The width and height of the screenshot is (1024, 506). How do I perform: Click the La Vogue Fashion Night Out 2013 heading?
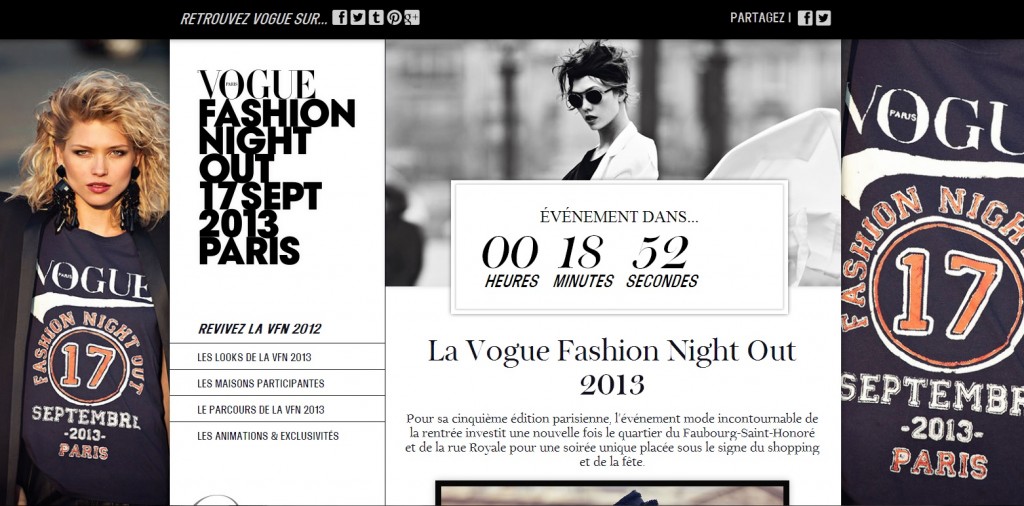(613, 367)
